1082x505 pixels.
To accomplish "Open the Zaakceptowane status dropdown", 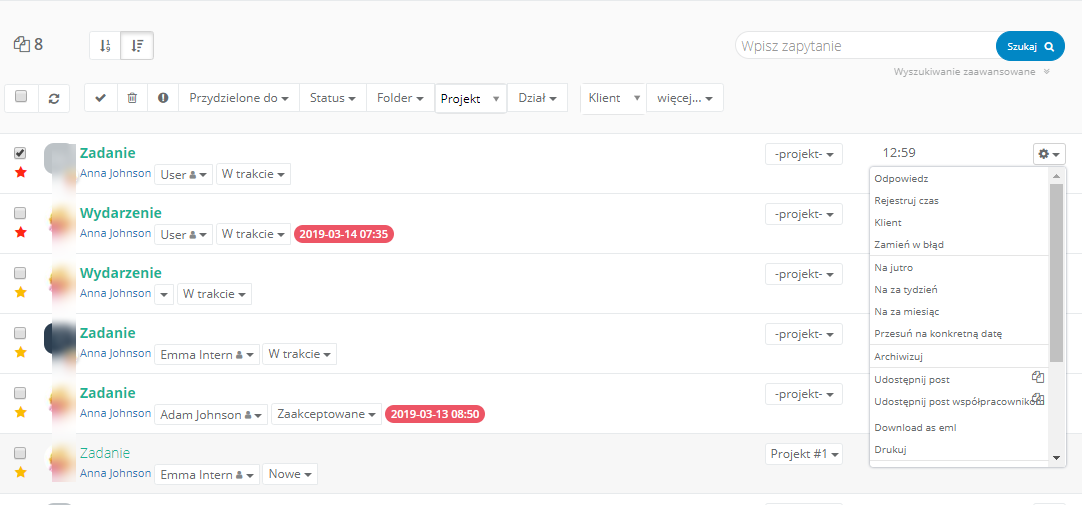I will coord(326,415).
